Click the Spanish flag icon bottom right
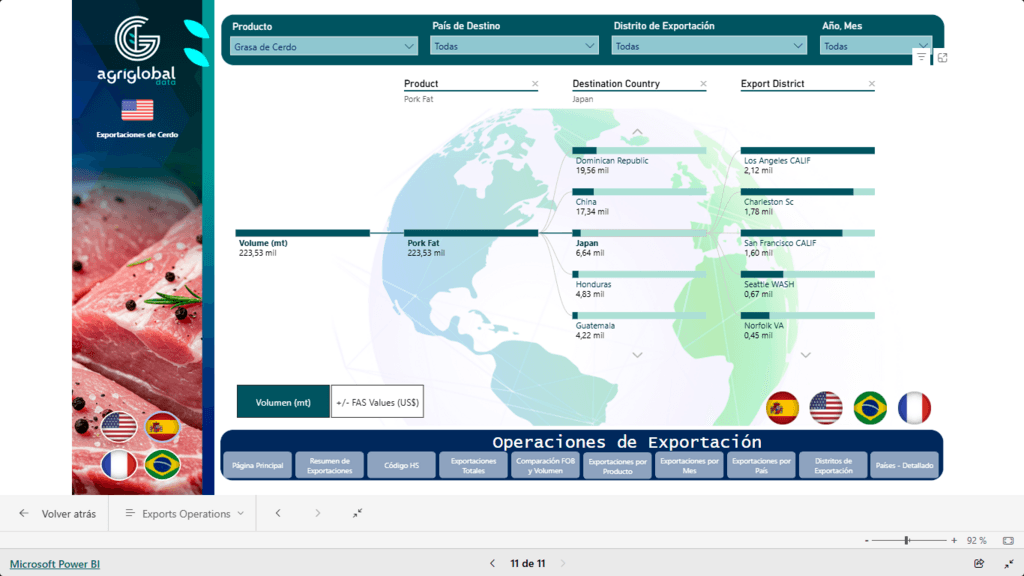Image resolution: width=1024 pixels, height=576 pixels. (782, 408)
